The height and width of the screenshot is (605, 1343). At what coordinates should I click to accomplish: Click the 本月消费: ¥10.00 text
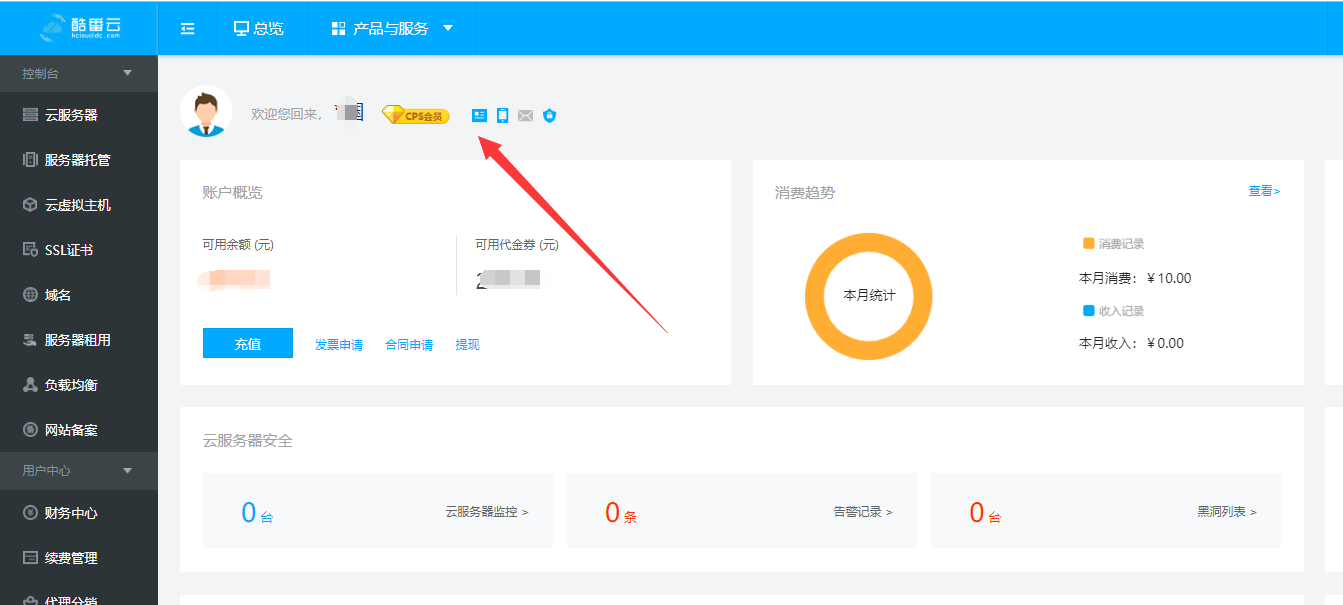(1135, 278)
